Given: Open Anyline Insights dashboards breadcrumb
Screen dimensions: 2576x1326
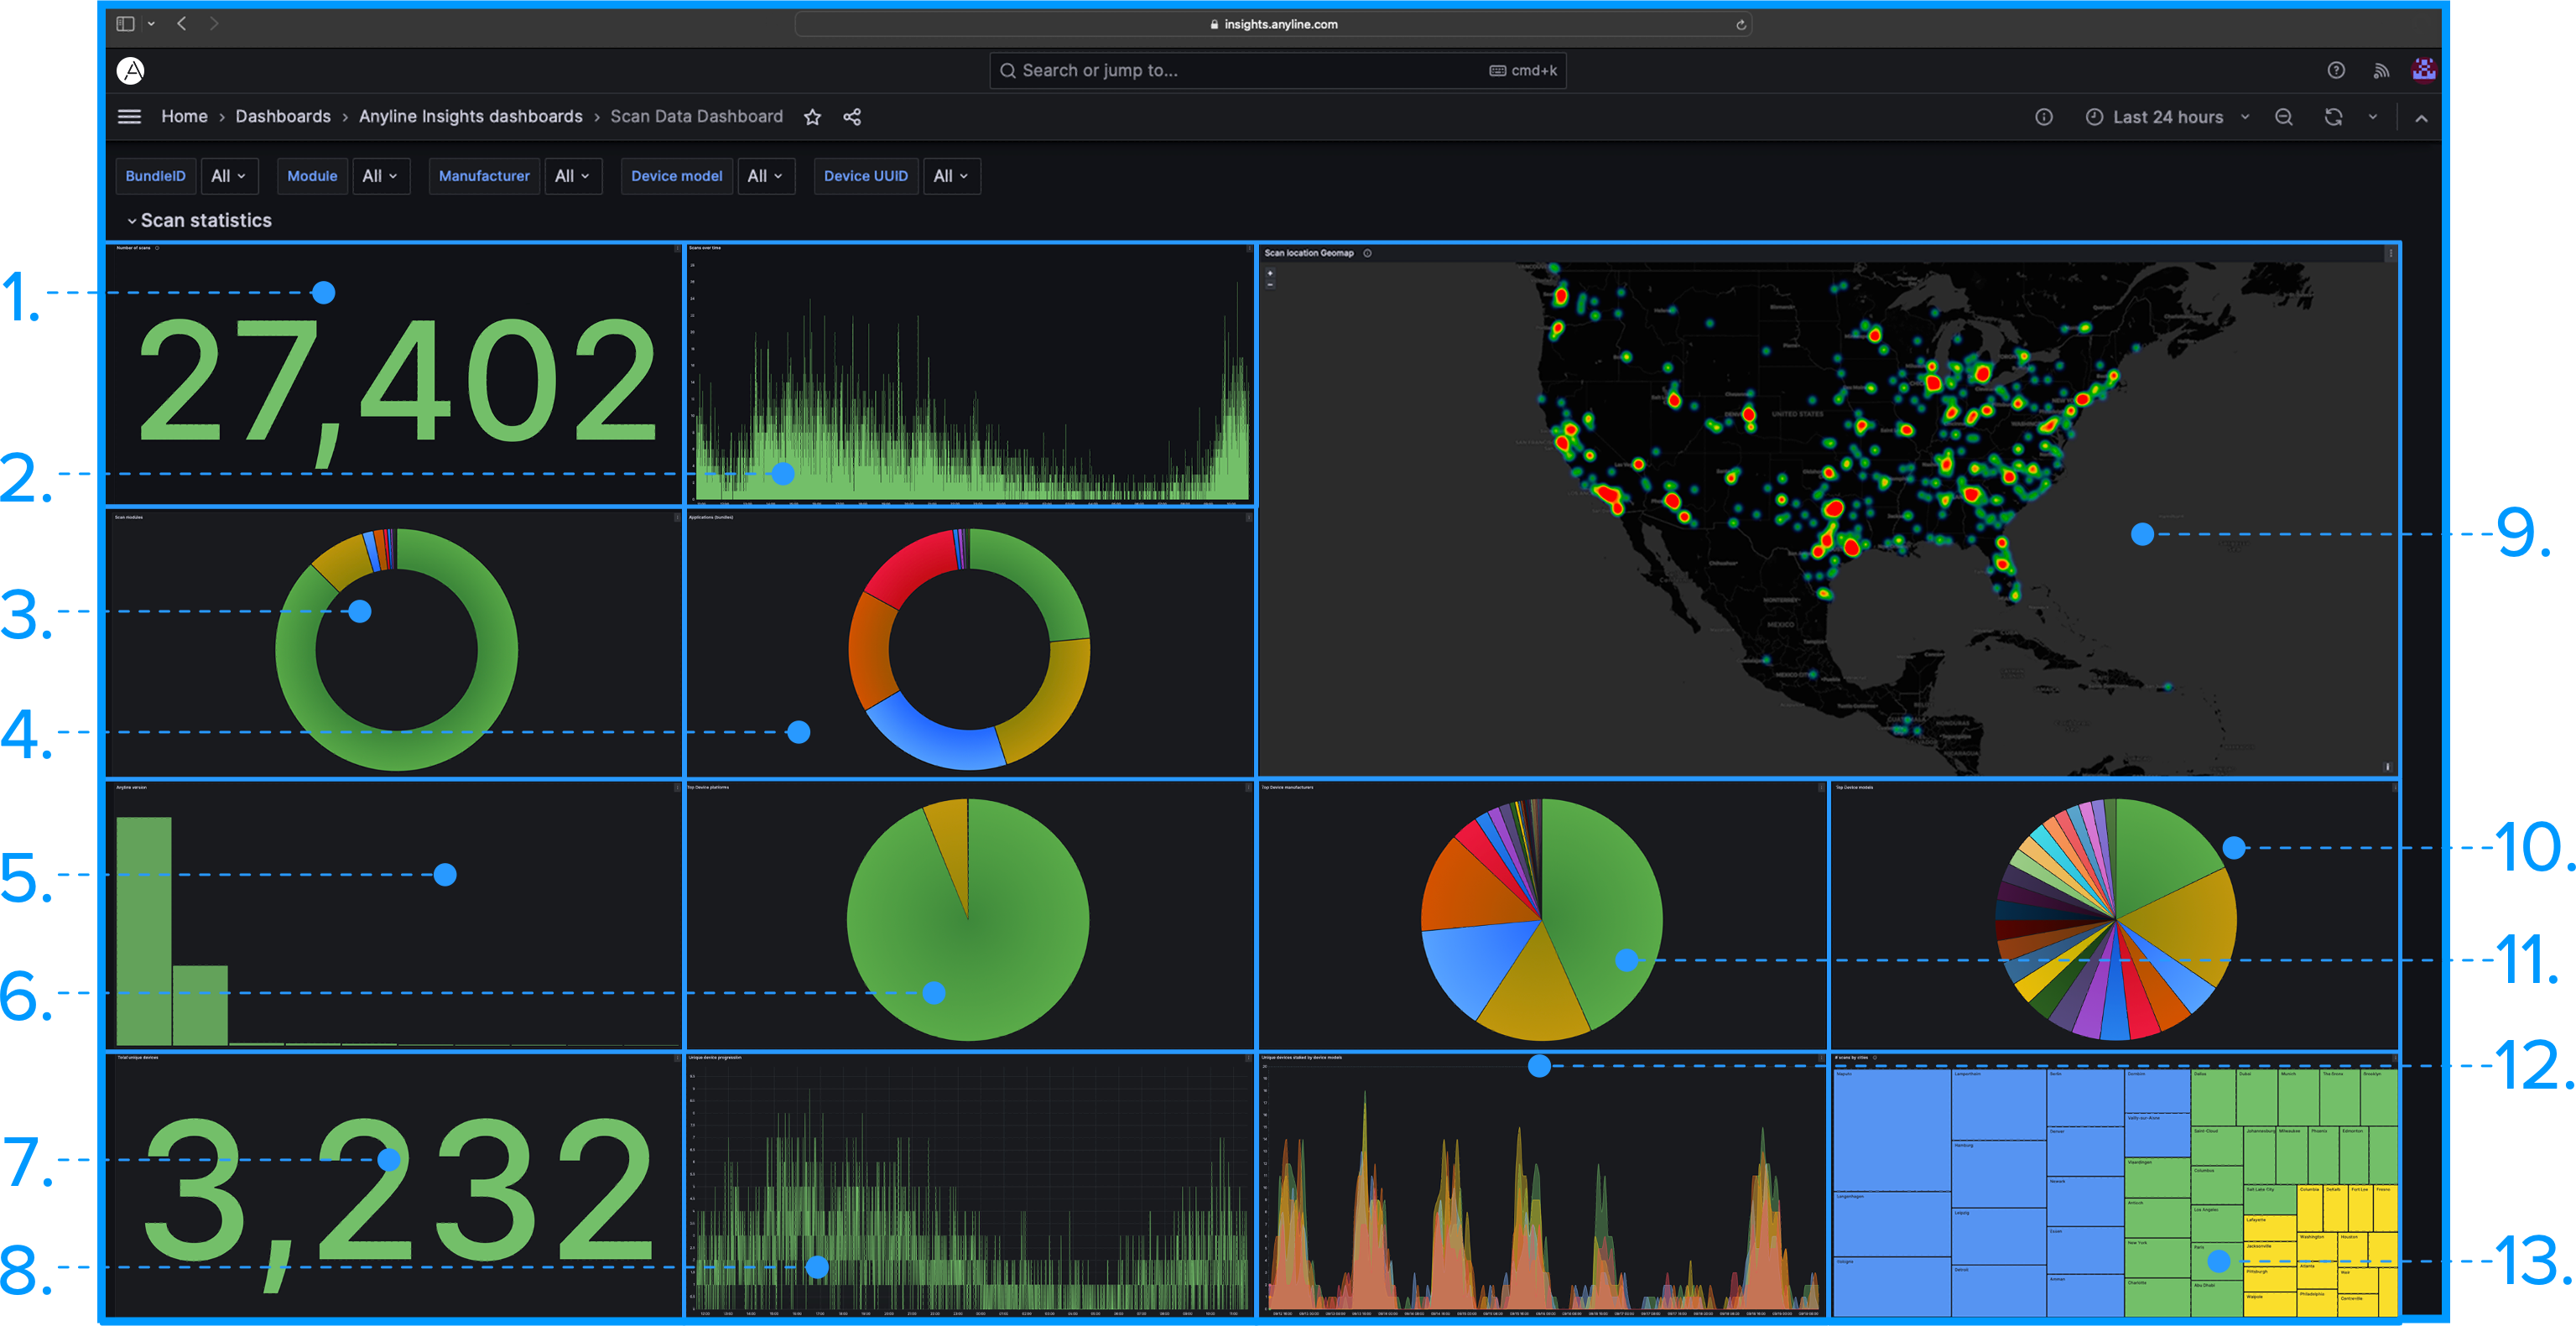Looking at the screenshot, I should coord(470,116).
